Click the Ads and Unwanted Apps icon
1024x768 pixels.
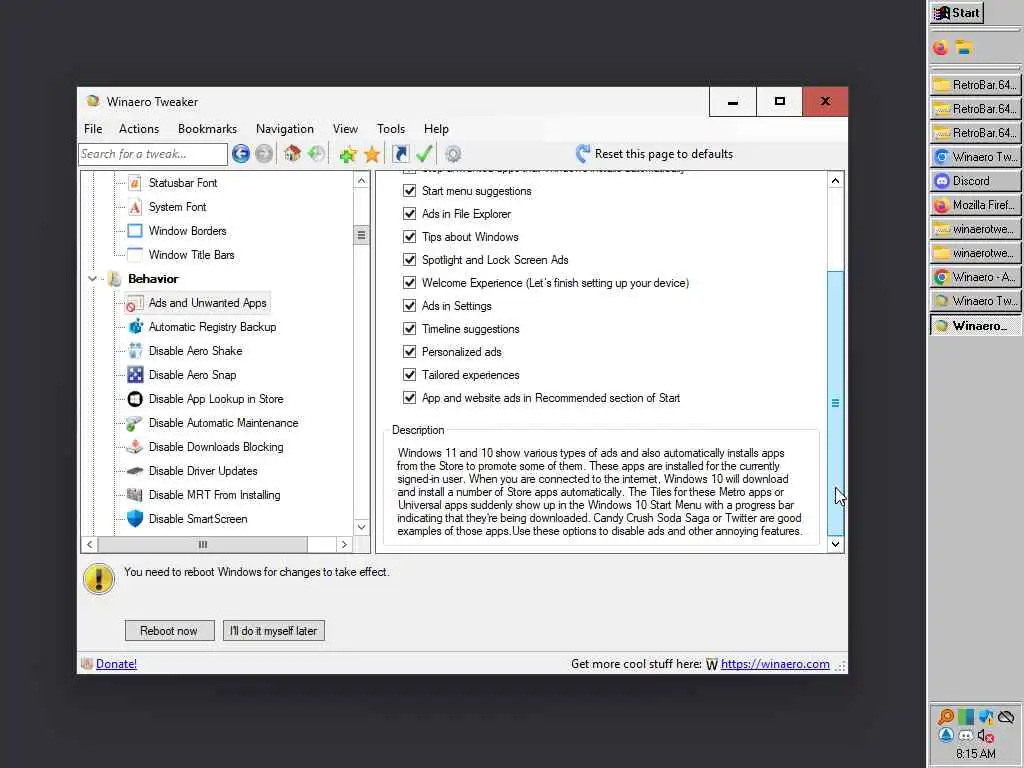[135, 303]
